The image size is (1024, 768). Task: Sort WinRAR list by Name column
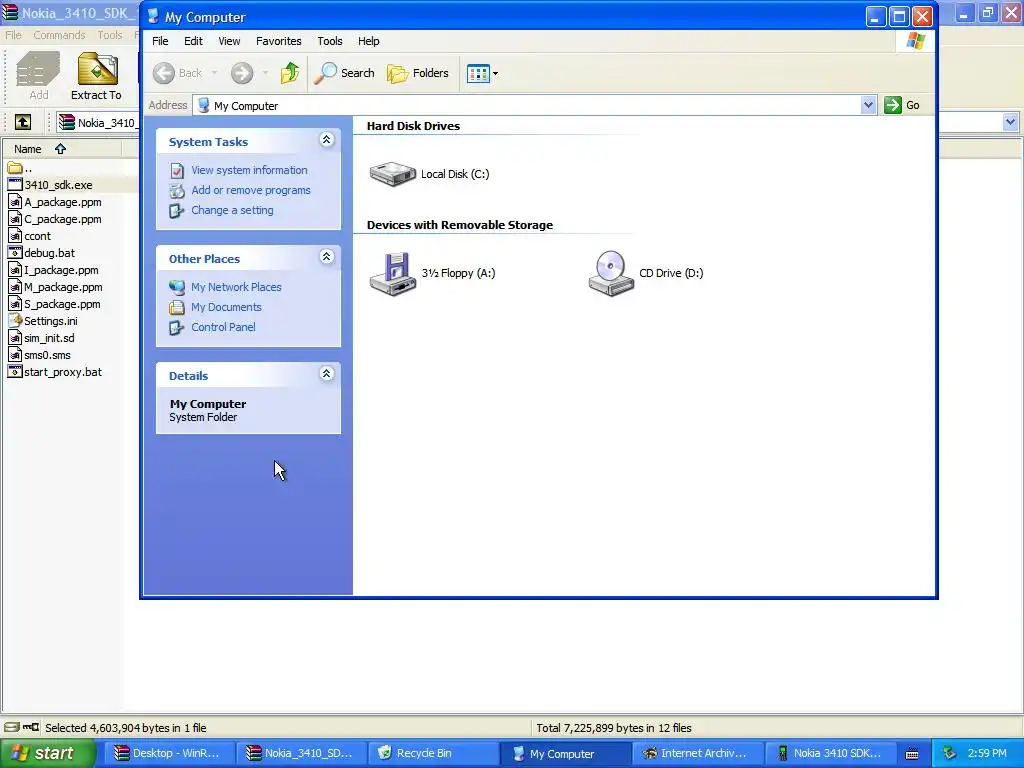(61, 149)
